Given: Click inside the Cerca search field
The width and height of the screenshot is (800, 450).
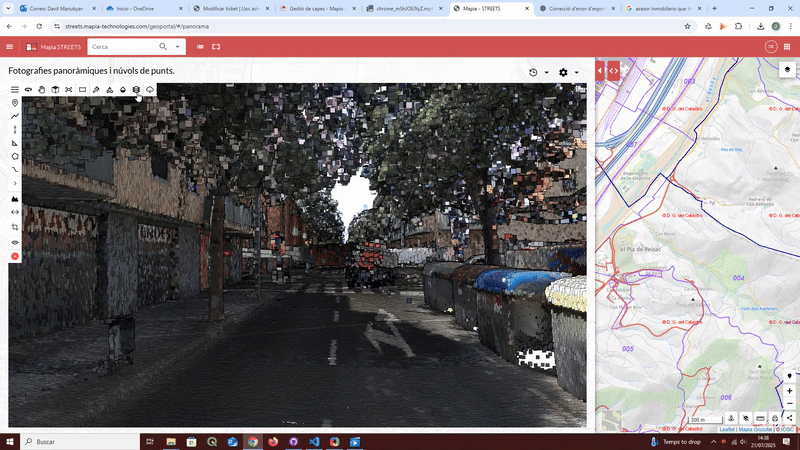Looking at the screenshot, I should click(122, 47).
